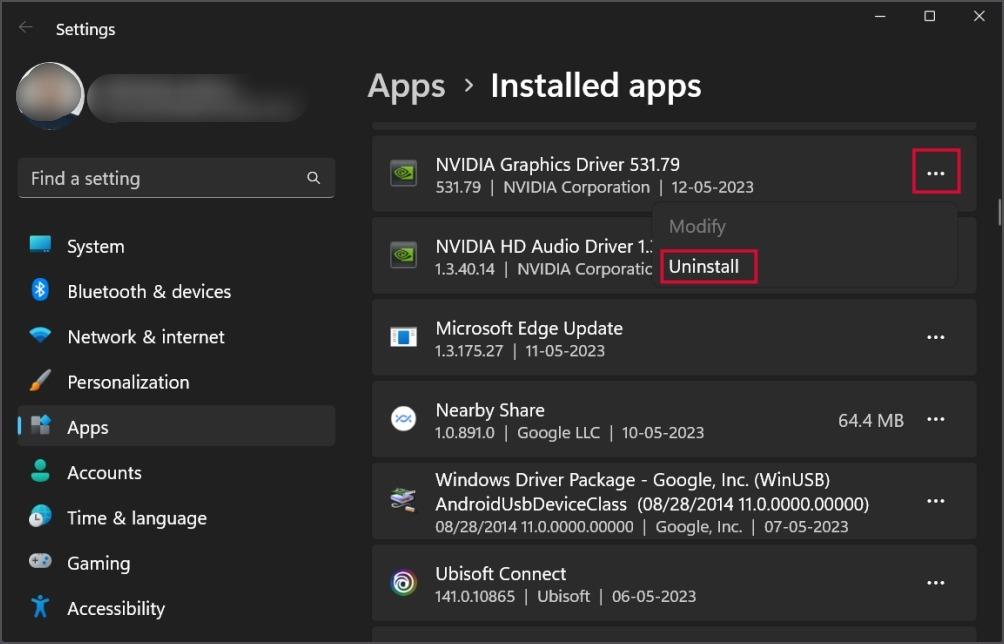Click the 64.4 MB size value
The image size is (1004, 644).
pyautogui.click(x=871, y=420)
